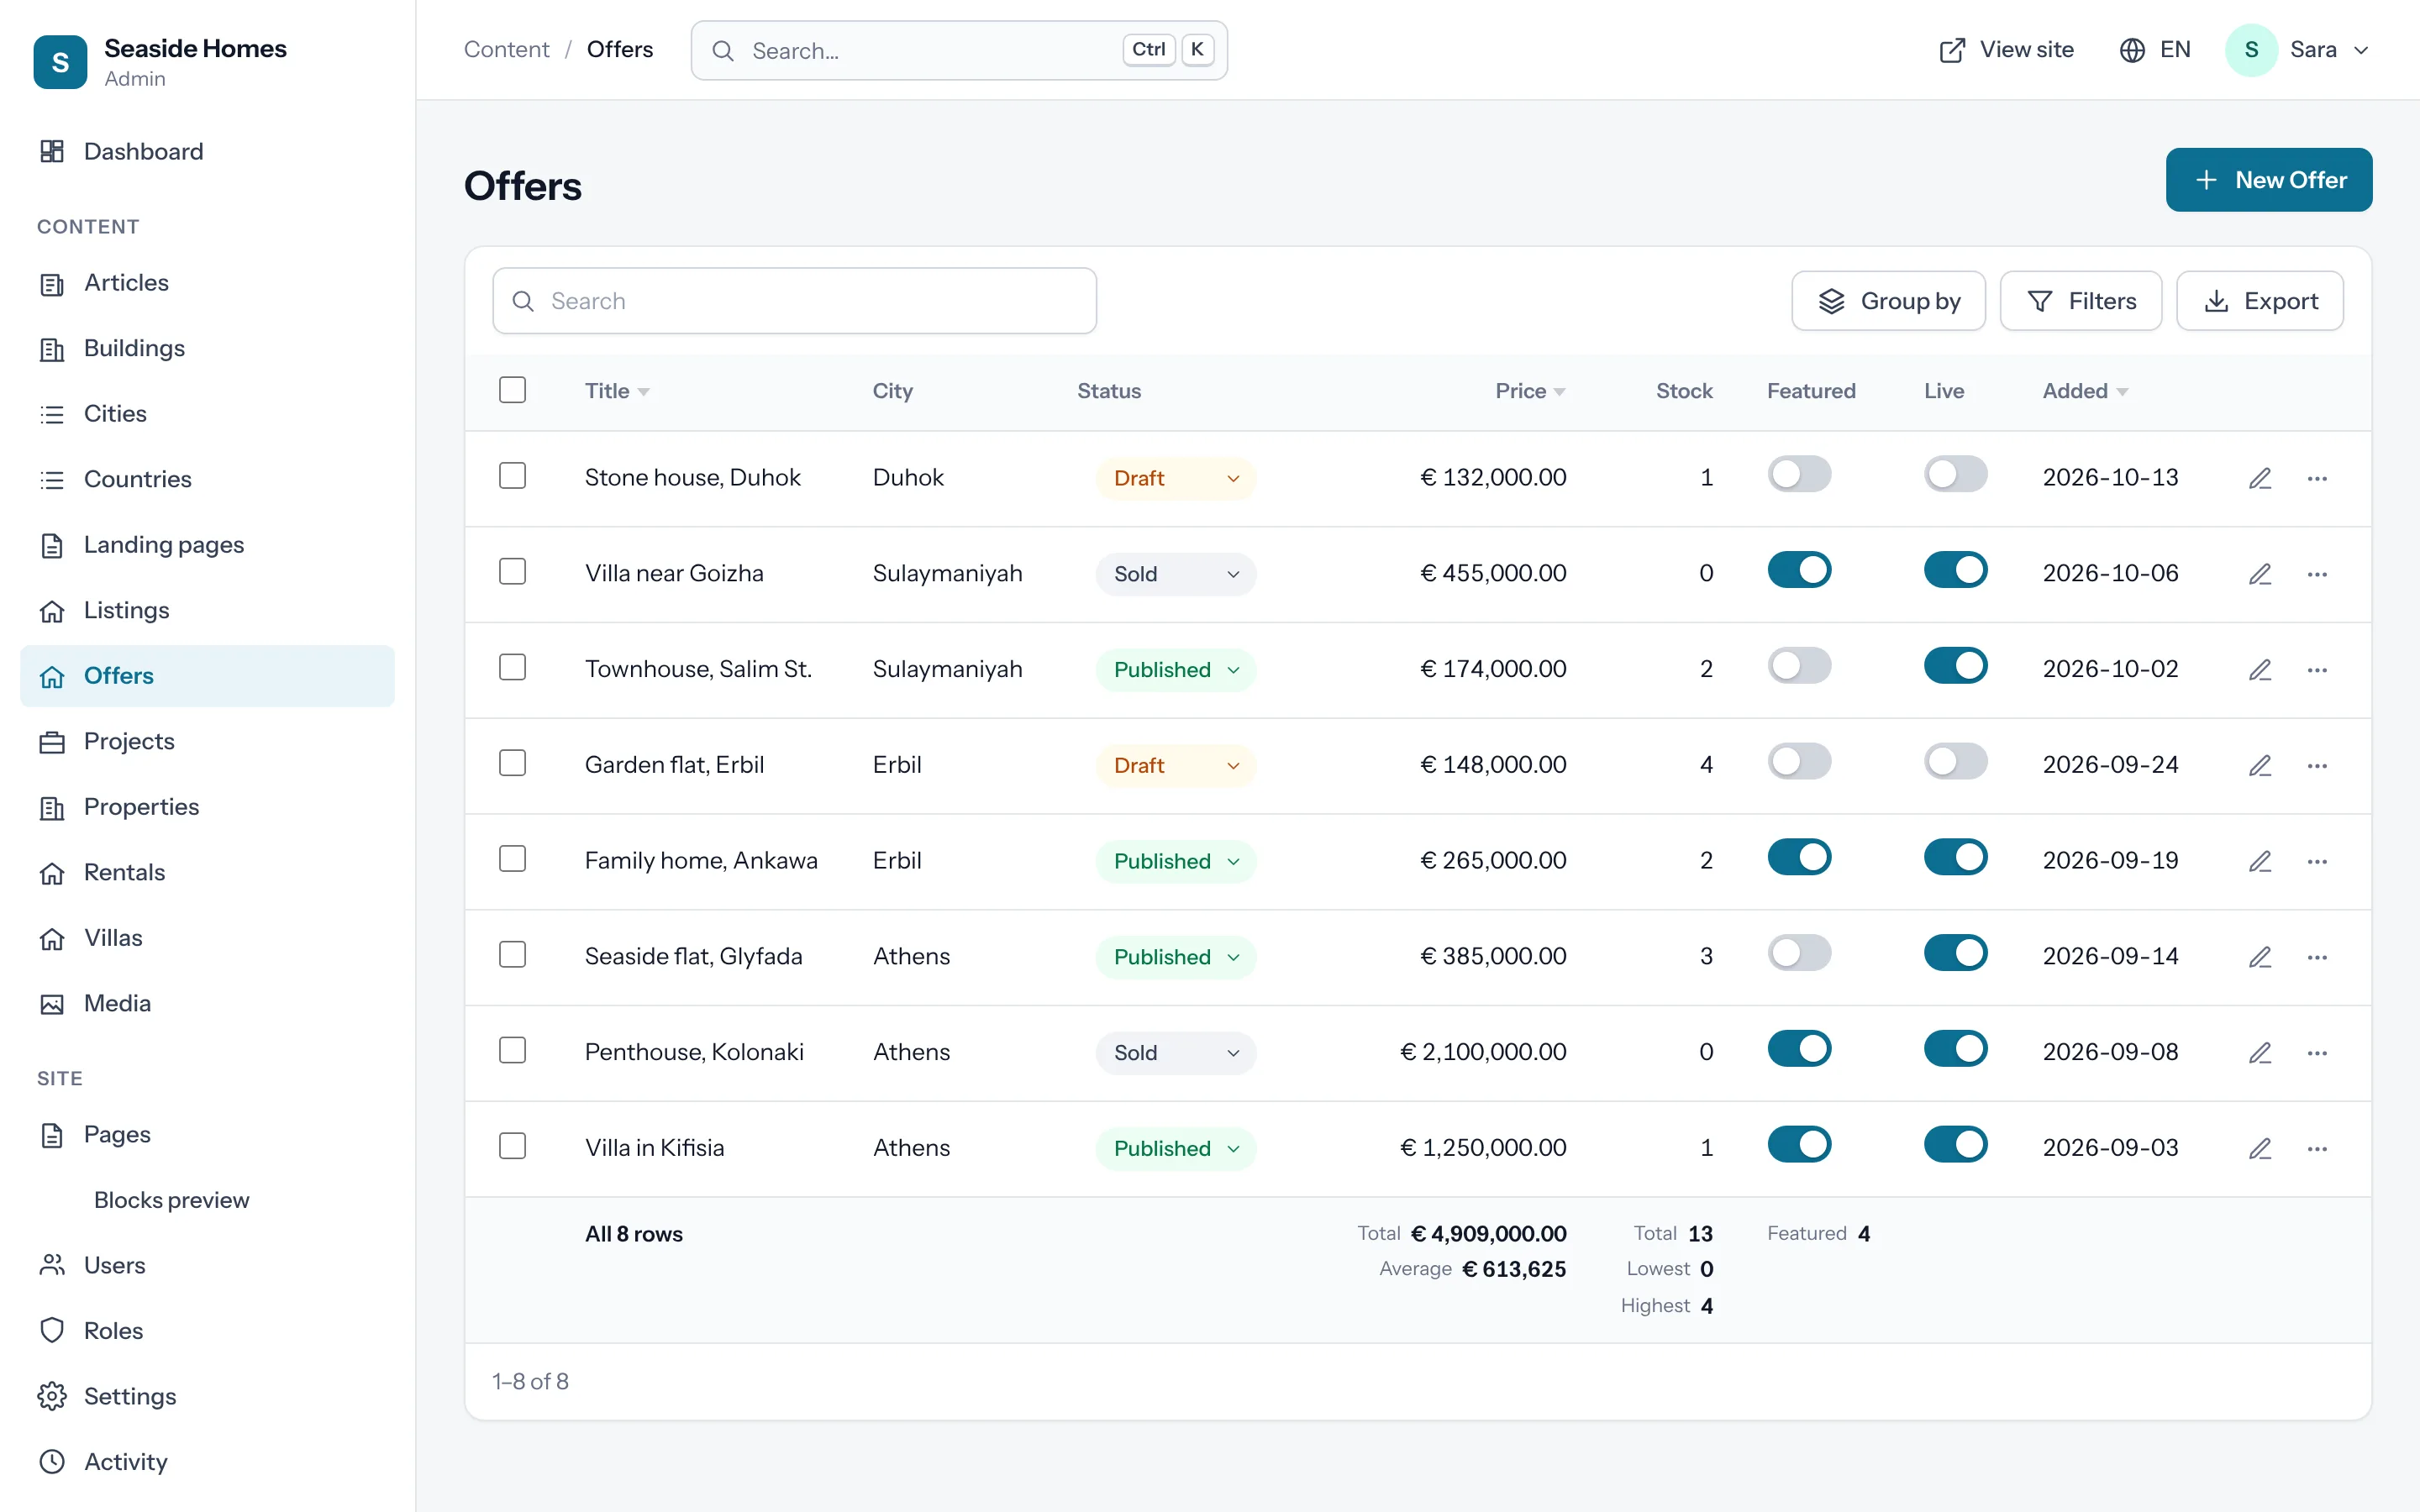The height and width of the screenshot is (1512, 2420).
Task: Click the Media image icon in sidebar
Action: (x=52, y=1003)
